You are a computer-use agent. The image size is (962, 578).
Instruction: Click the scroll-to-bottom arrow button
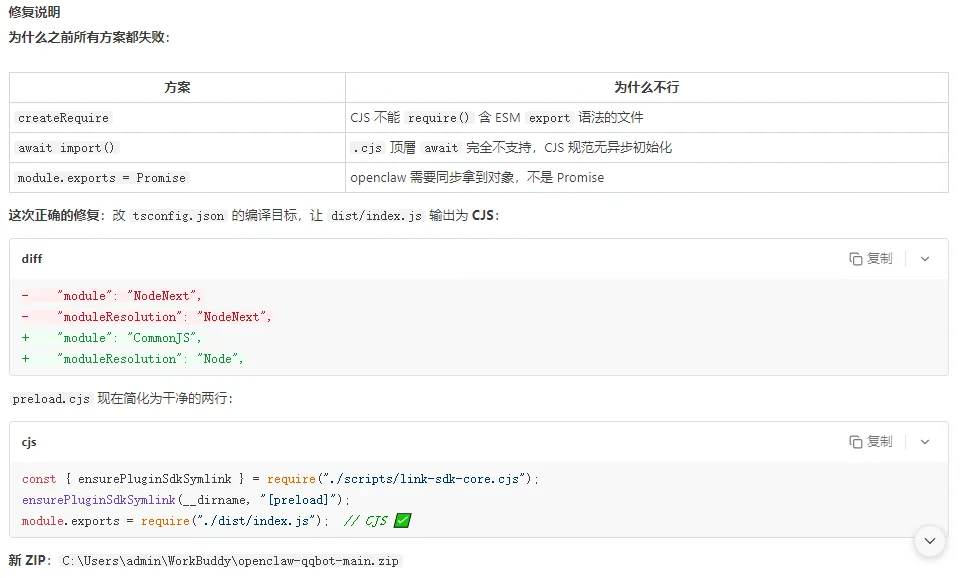click(930, 541)
